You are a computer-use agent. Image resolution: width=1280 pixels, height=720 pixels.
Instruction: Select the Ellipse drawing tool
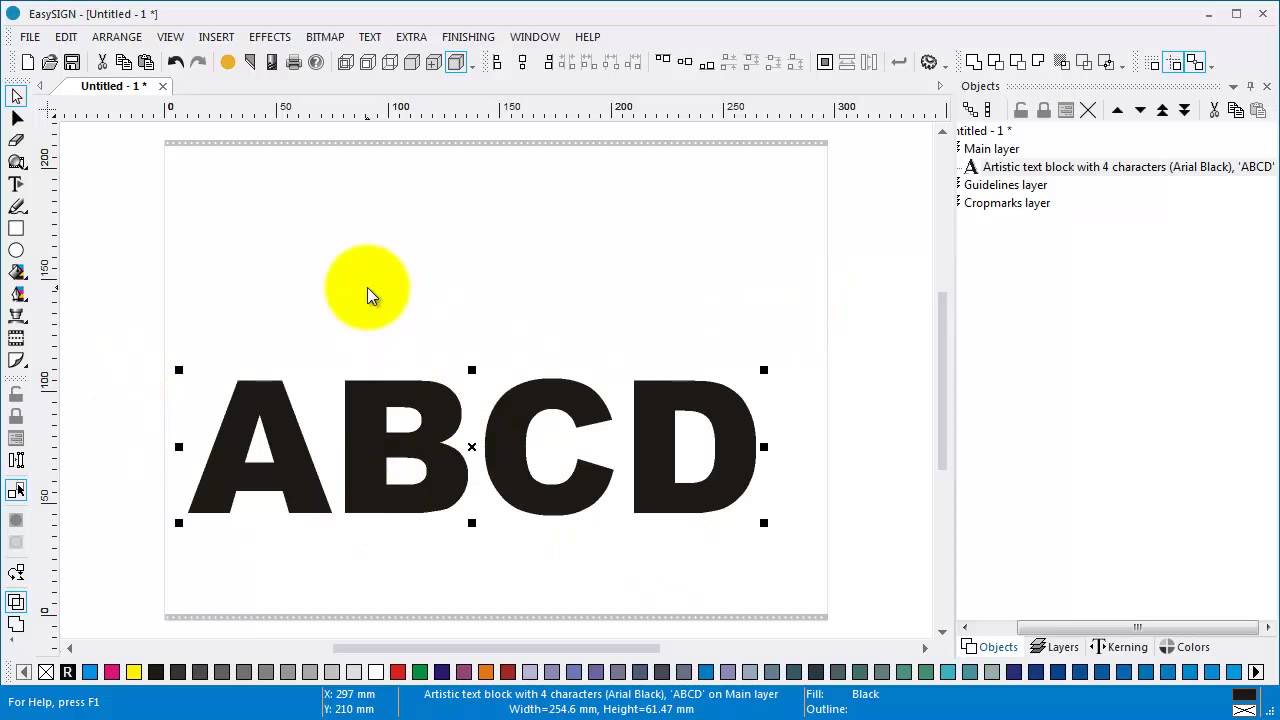click(x=16, y=251)
